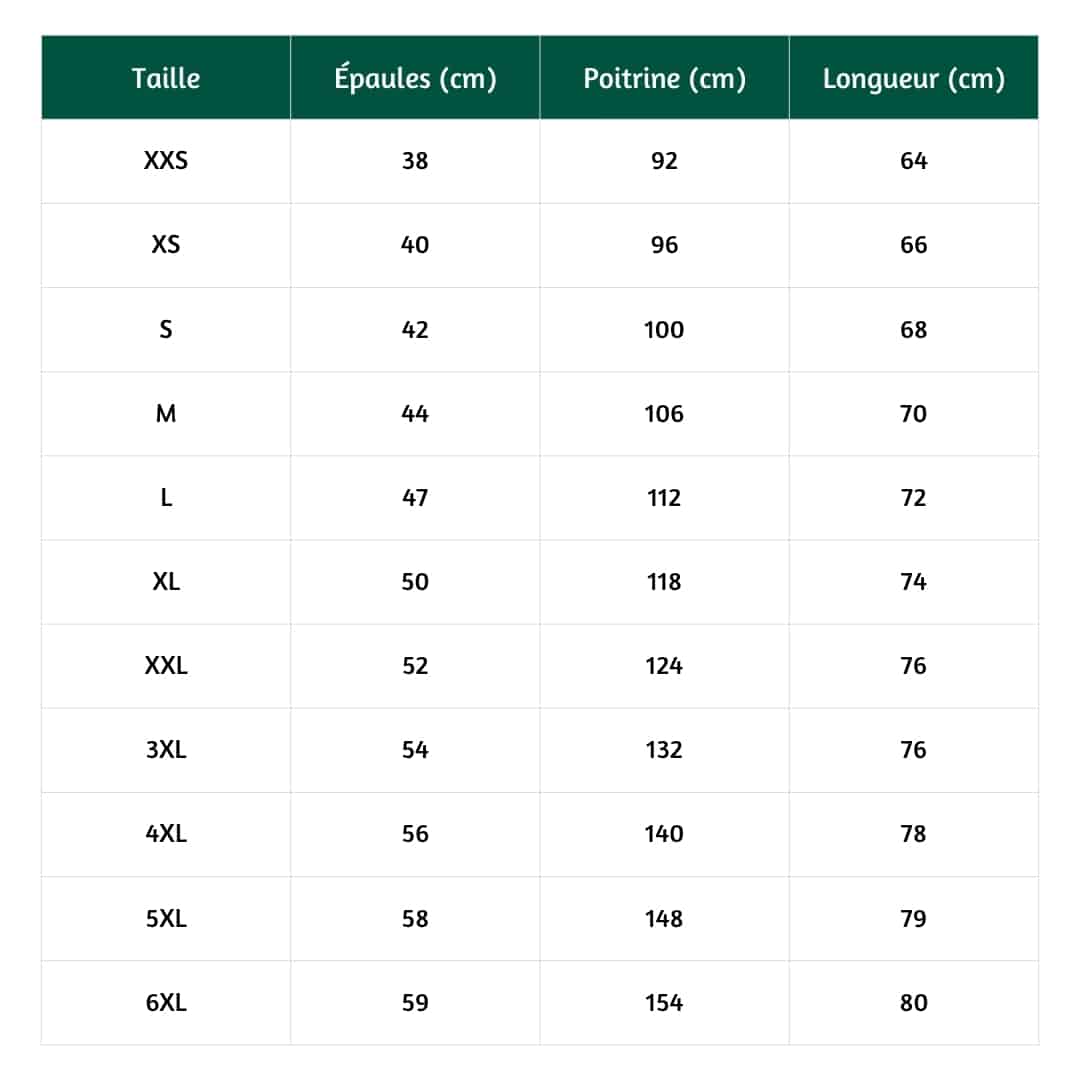The width and height of the screenshot is (1080, 1080).
Task: Select the XS size label
Action: 166,245
